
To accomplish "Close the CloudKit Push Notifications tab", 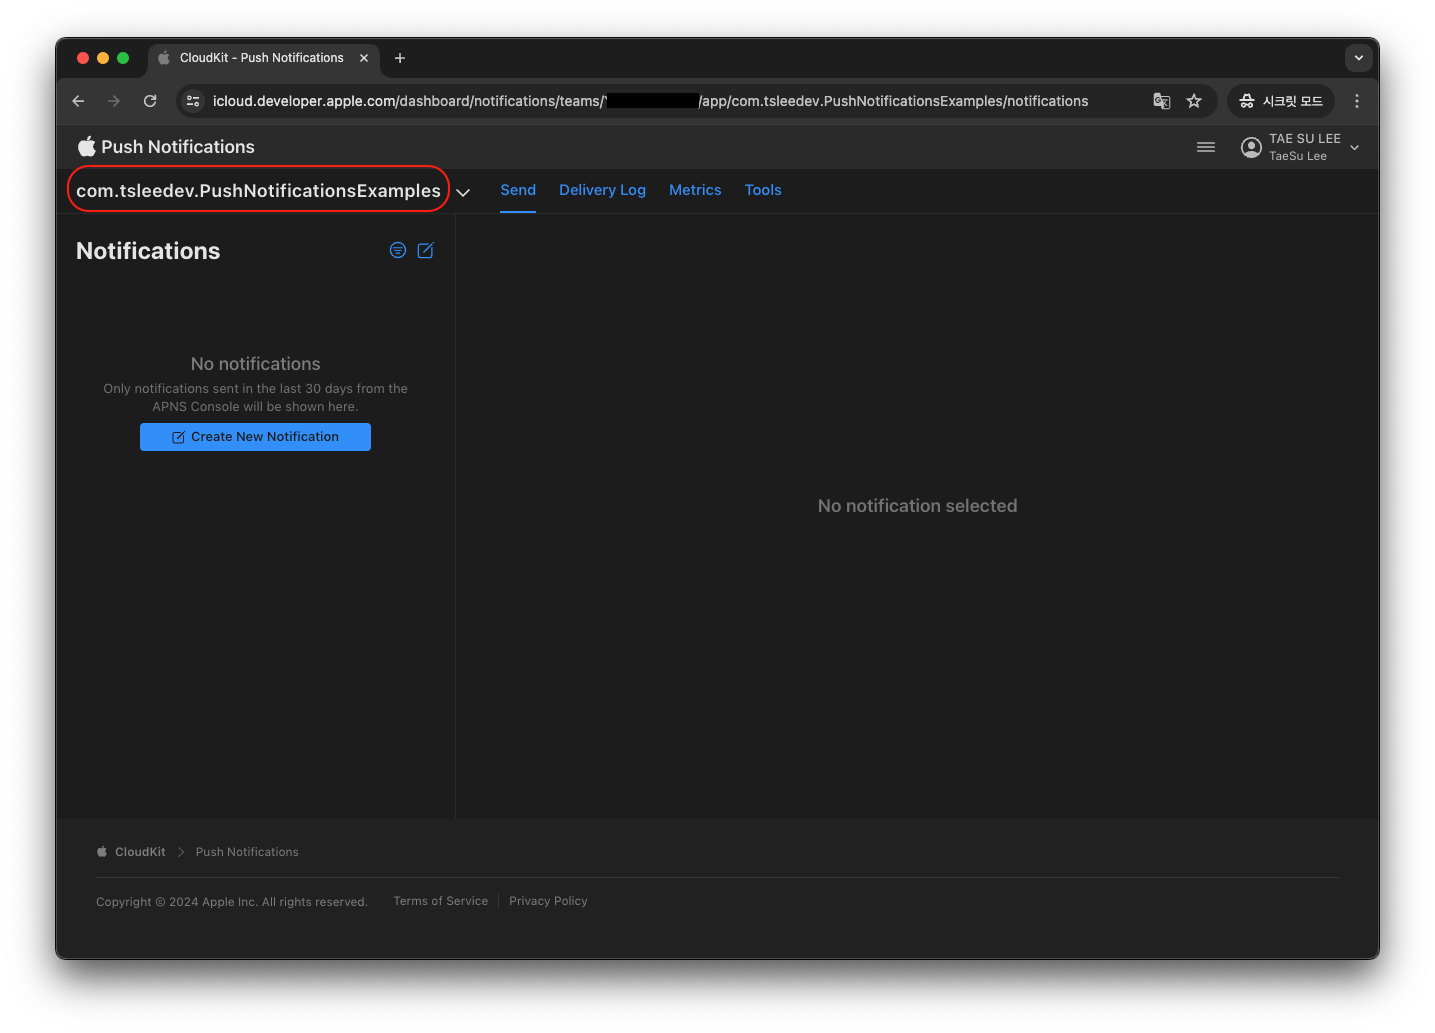I will [x=364, y=58].
